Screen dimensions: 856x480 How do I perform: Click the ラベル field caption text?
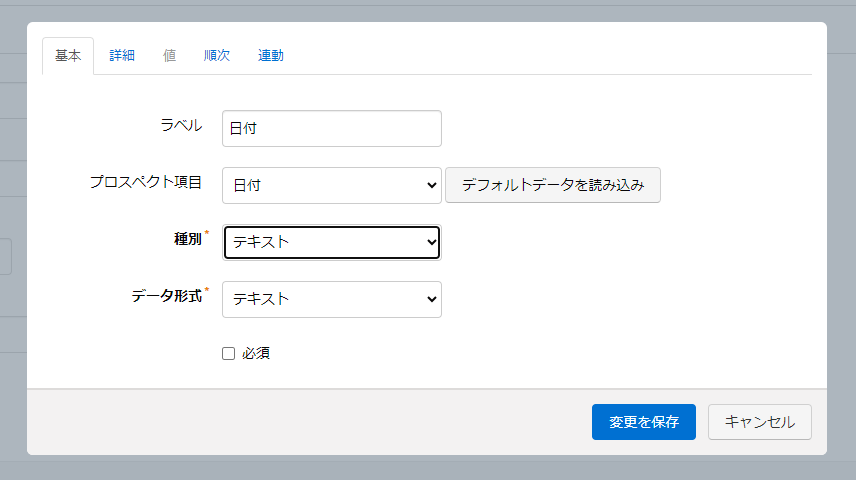[x=181, y=126]
